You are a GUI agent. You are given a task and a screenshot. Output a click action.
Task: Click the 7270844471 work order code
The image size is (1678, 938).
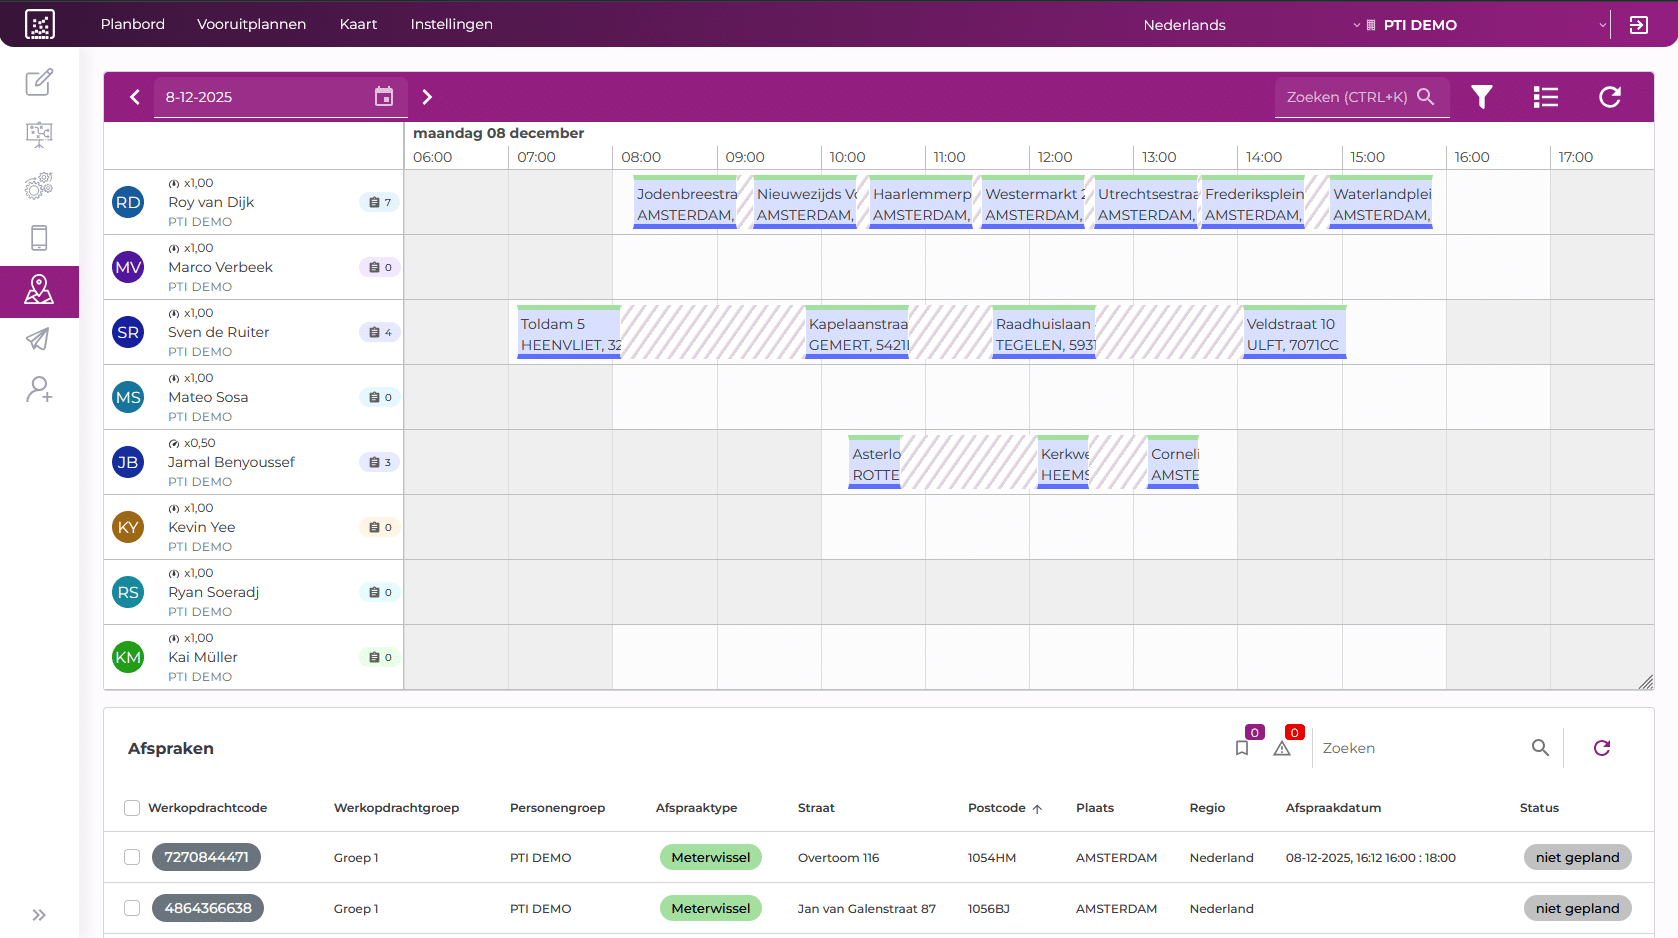(x=206, y=857)
